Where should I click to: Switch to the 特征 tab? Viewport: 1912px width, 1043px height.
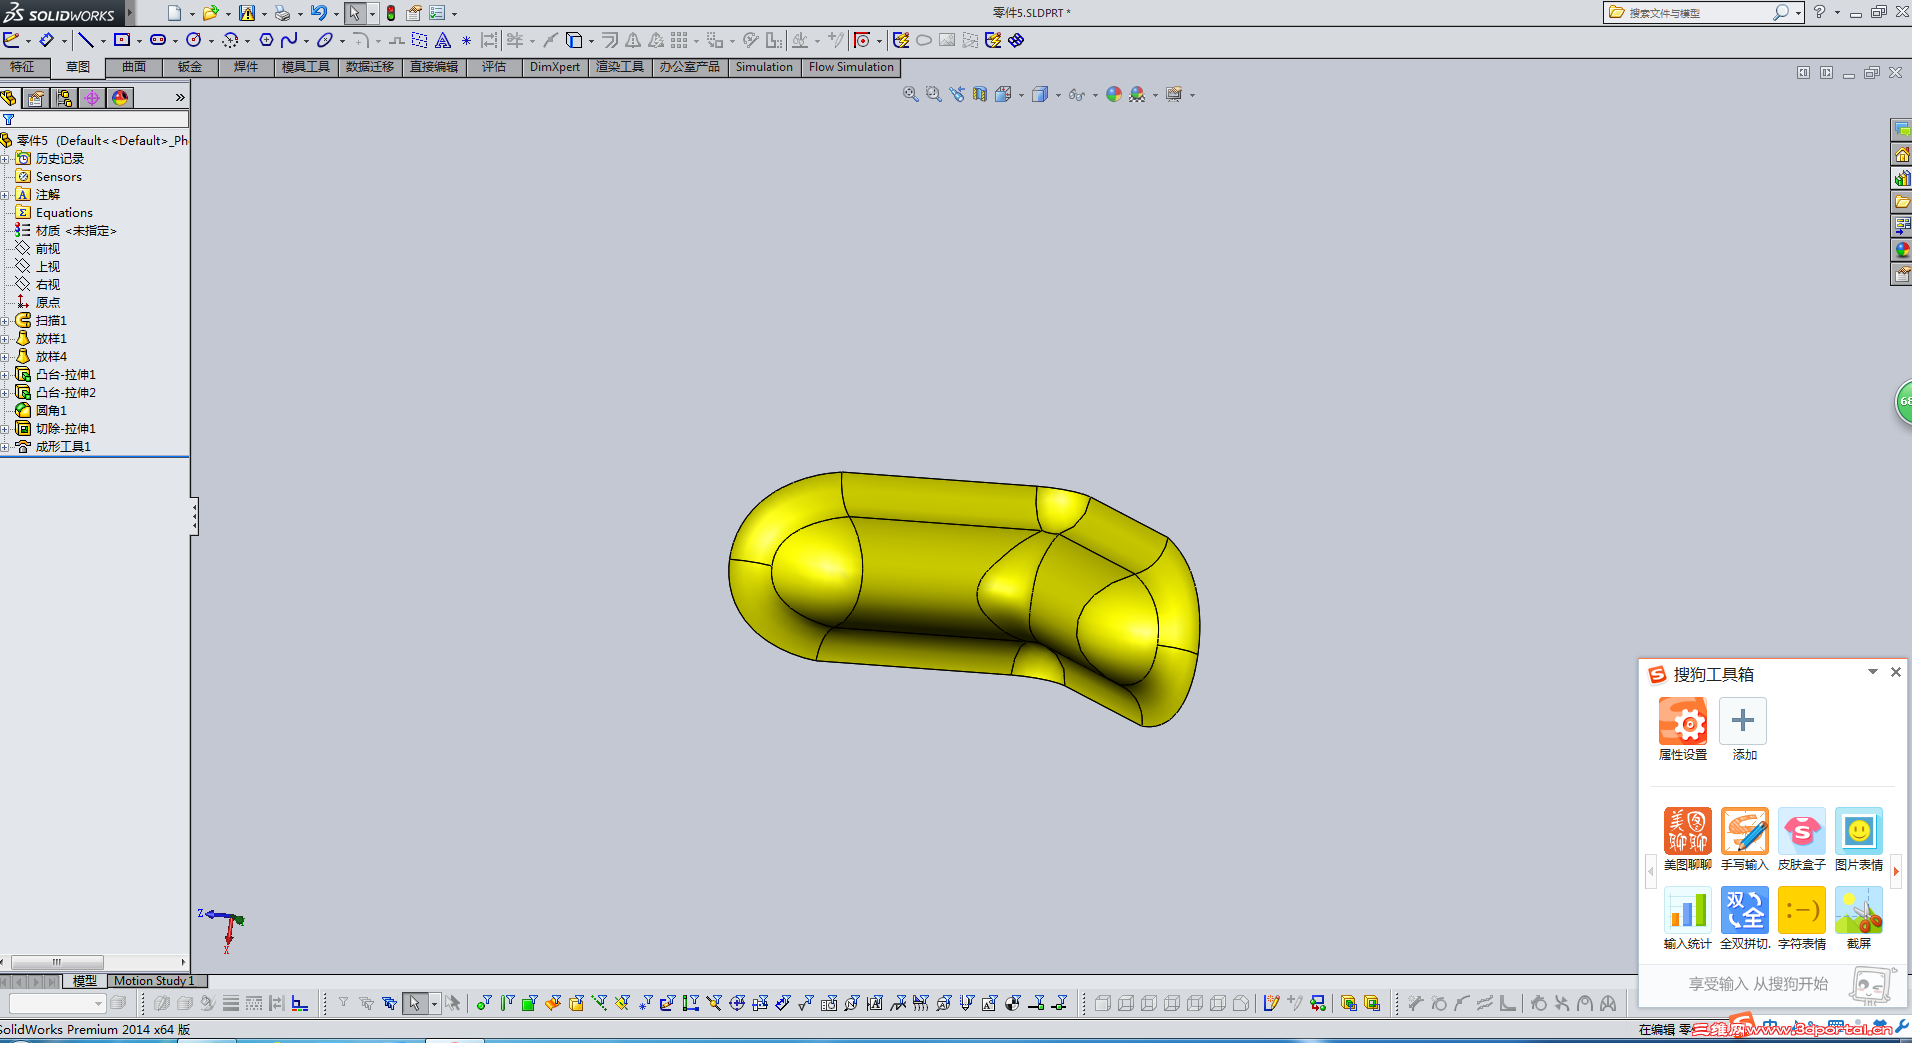tap(22, 67)
